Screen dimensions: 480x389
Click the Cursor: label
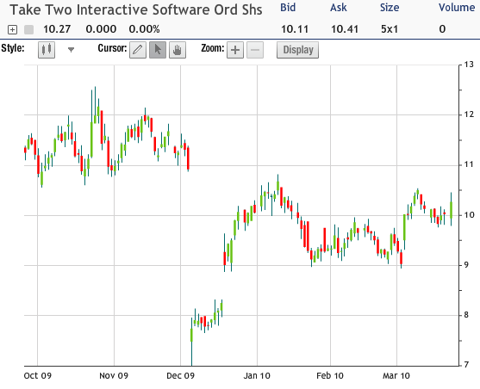point(112,49)
